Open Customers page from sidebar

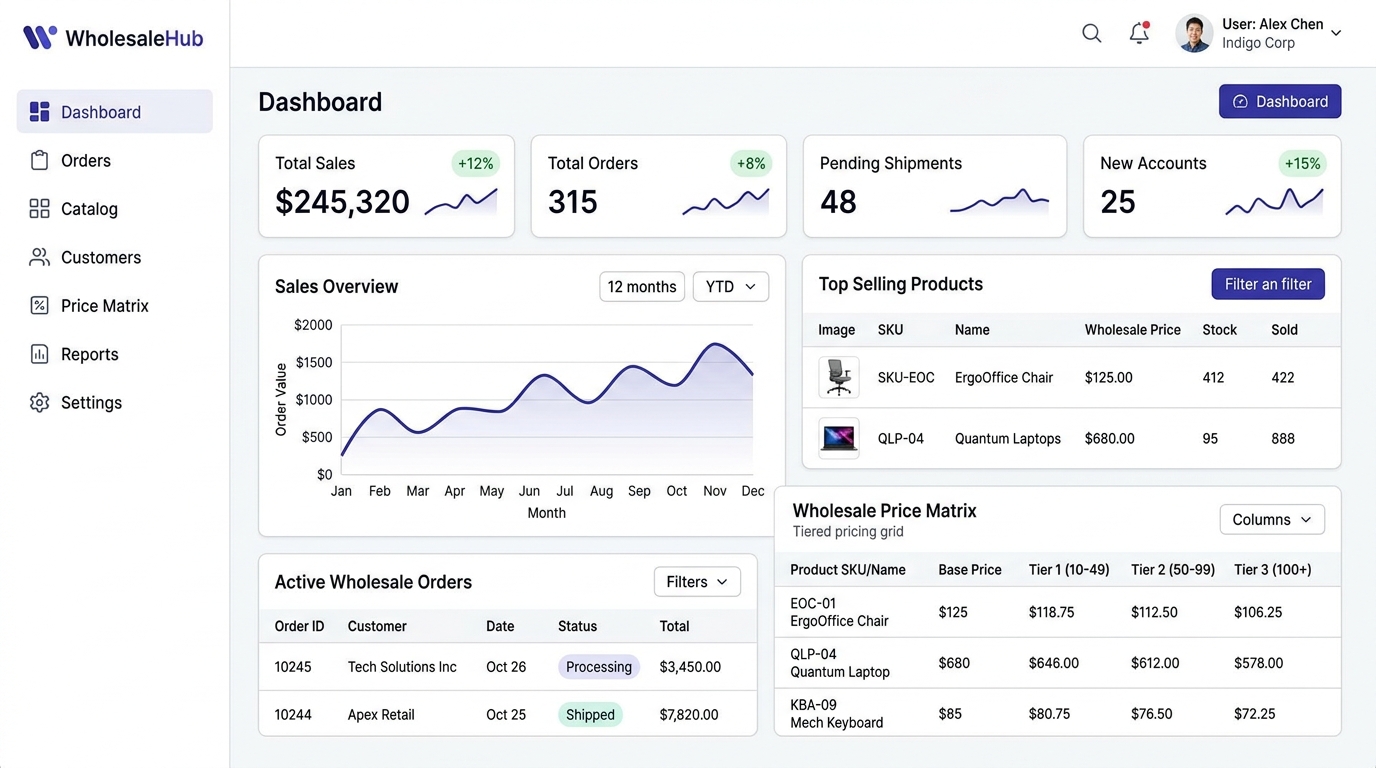point(115,257)
